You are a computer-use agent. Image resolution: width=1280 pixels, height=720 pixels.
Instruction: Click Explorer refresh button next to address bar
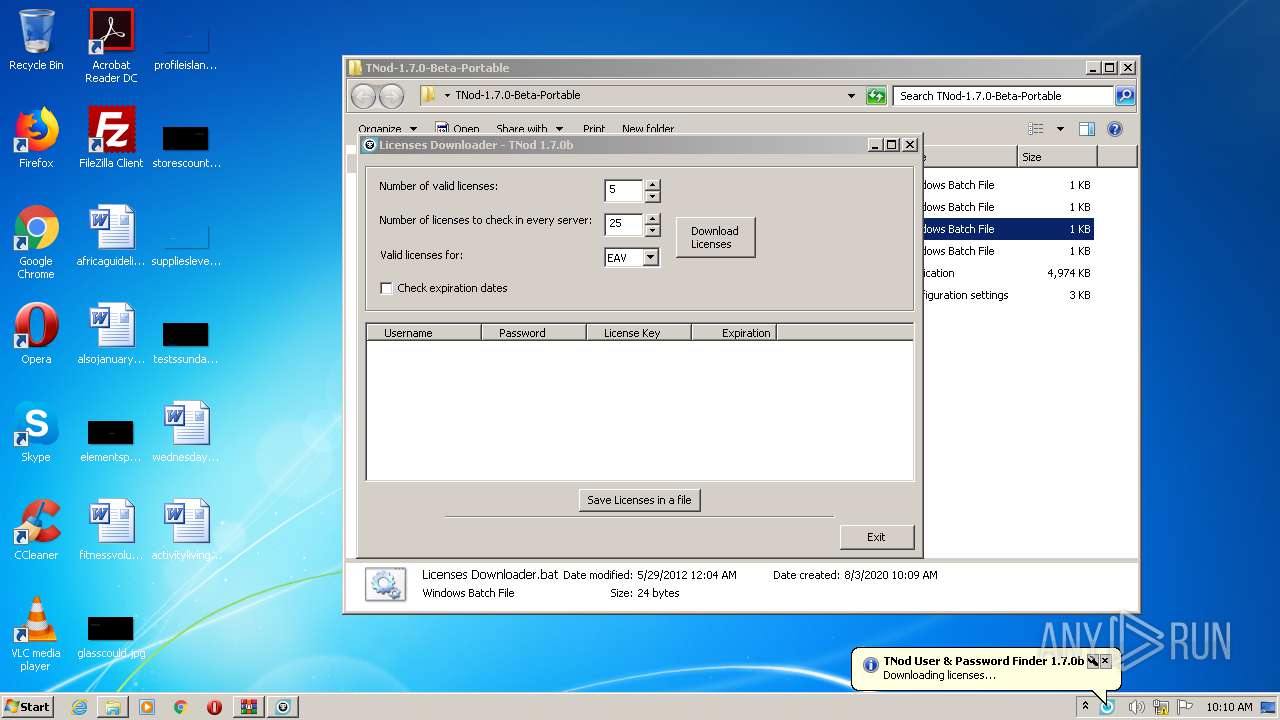pos(876,96)
